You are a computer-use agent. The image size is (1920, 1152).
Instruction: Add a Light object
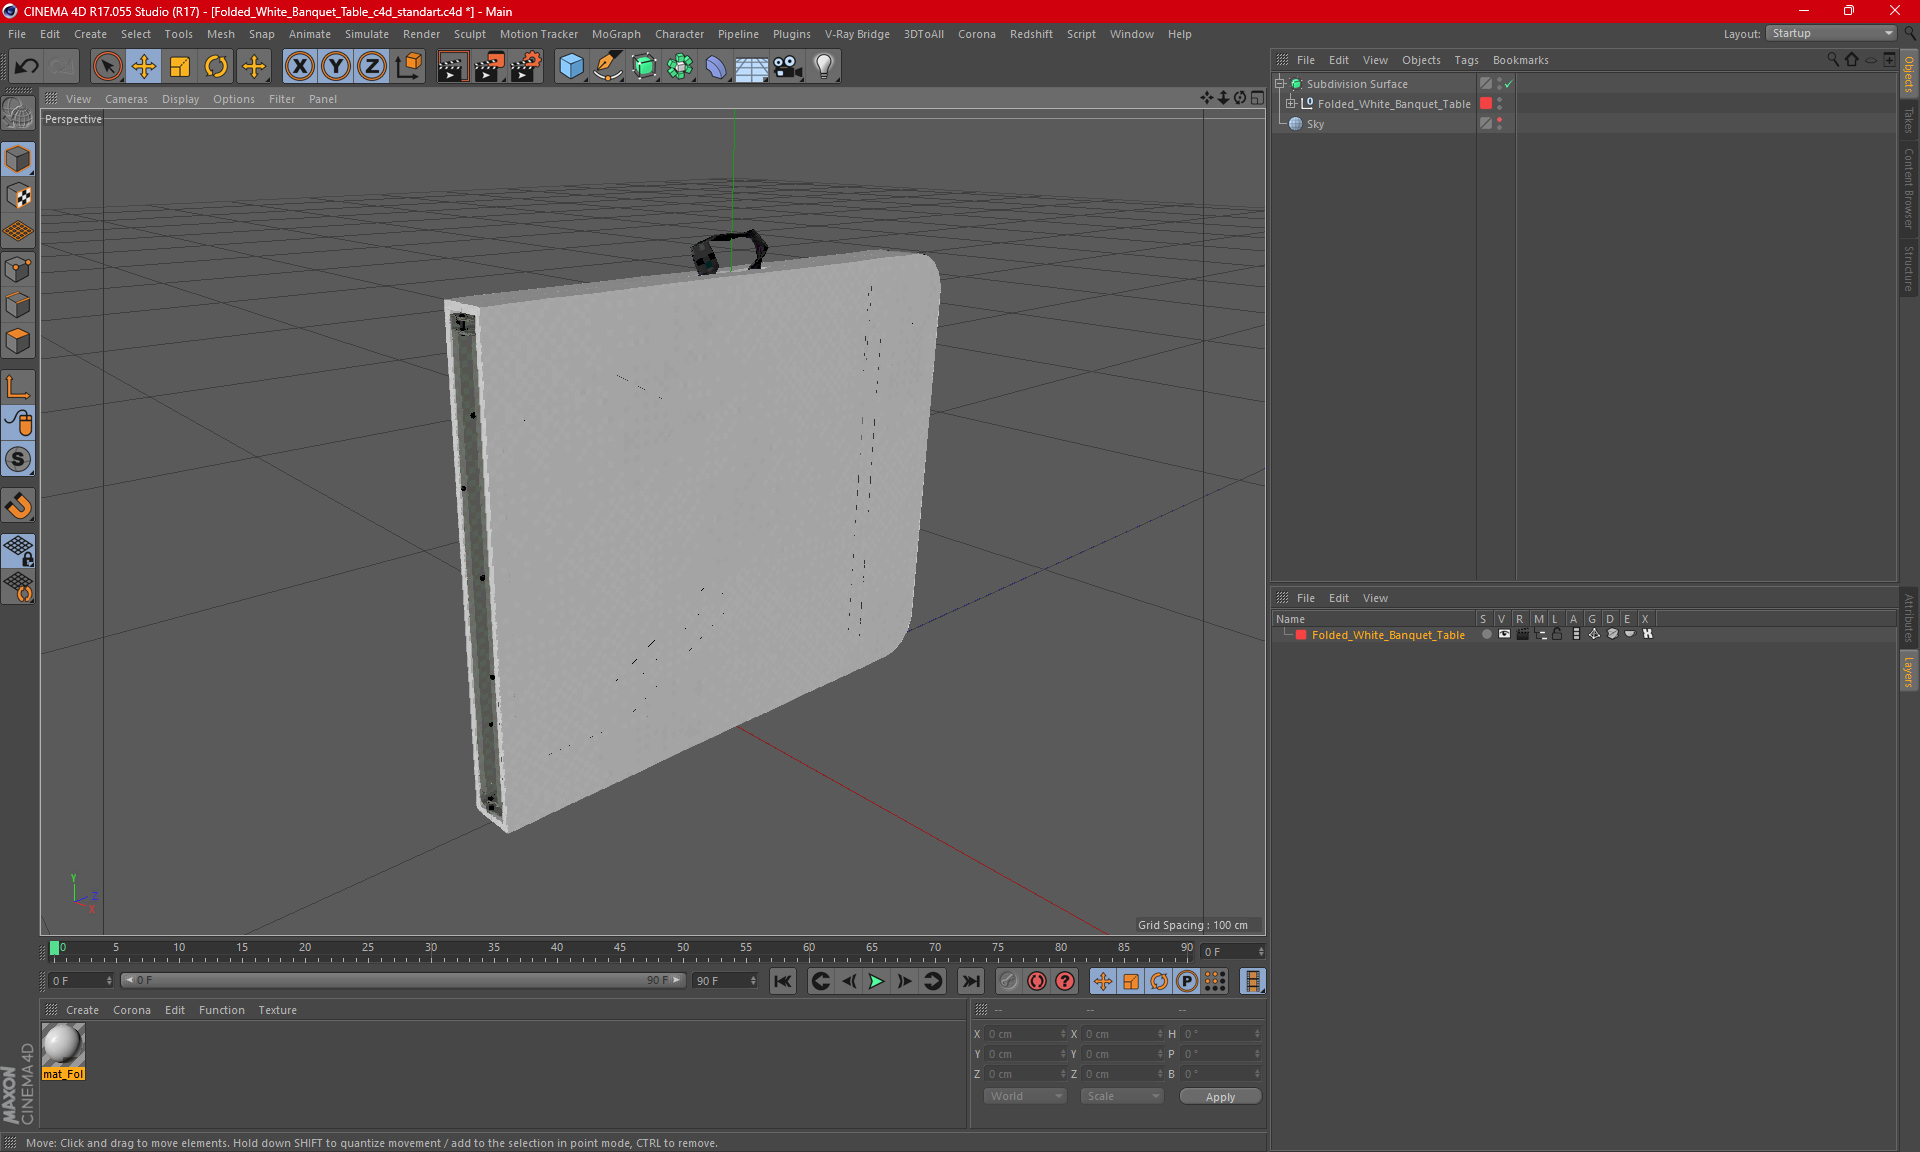[824, 67]
